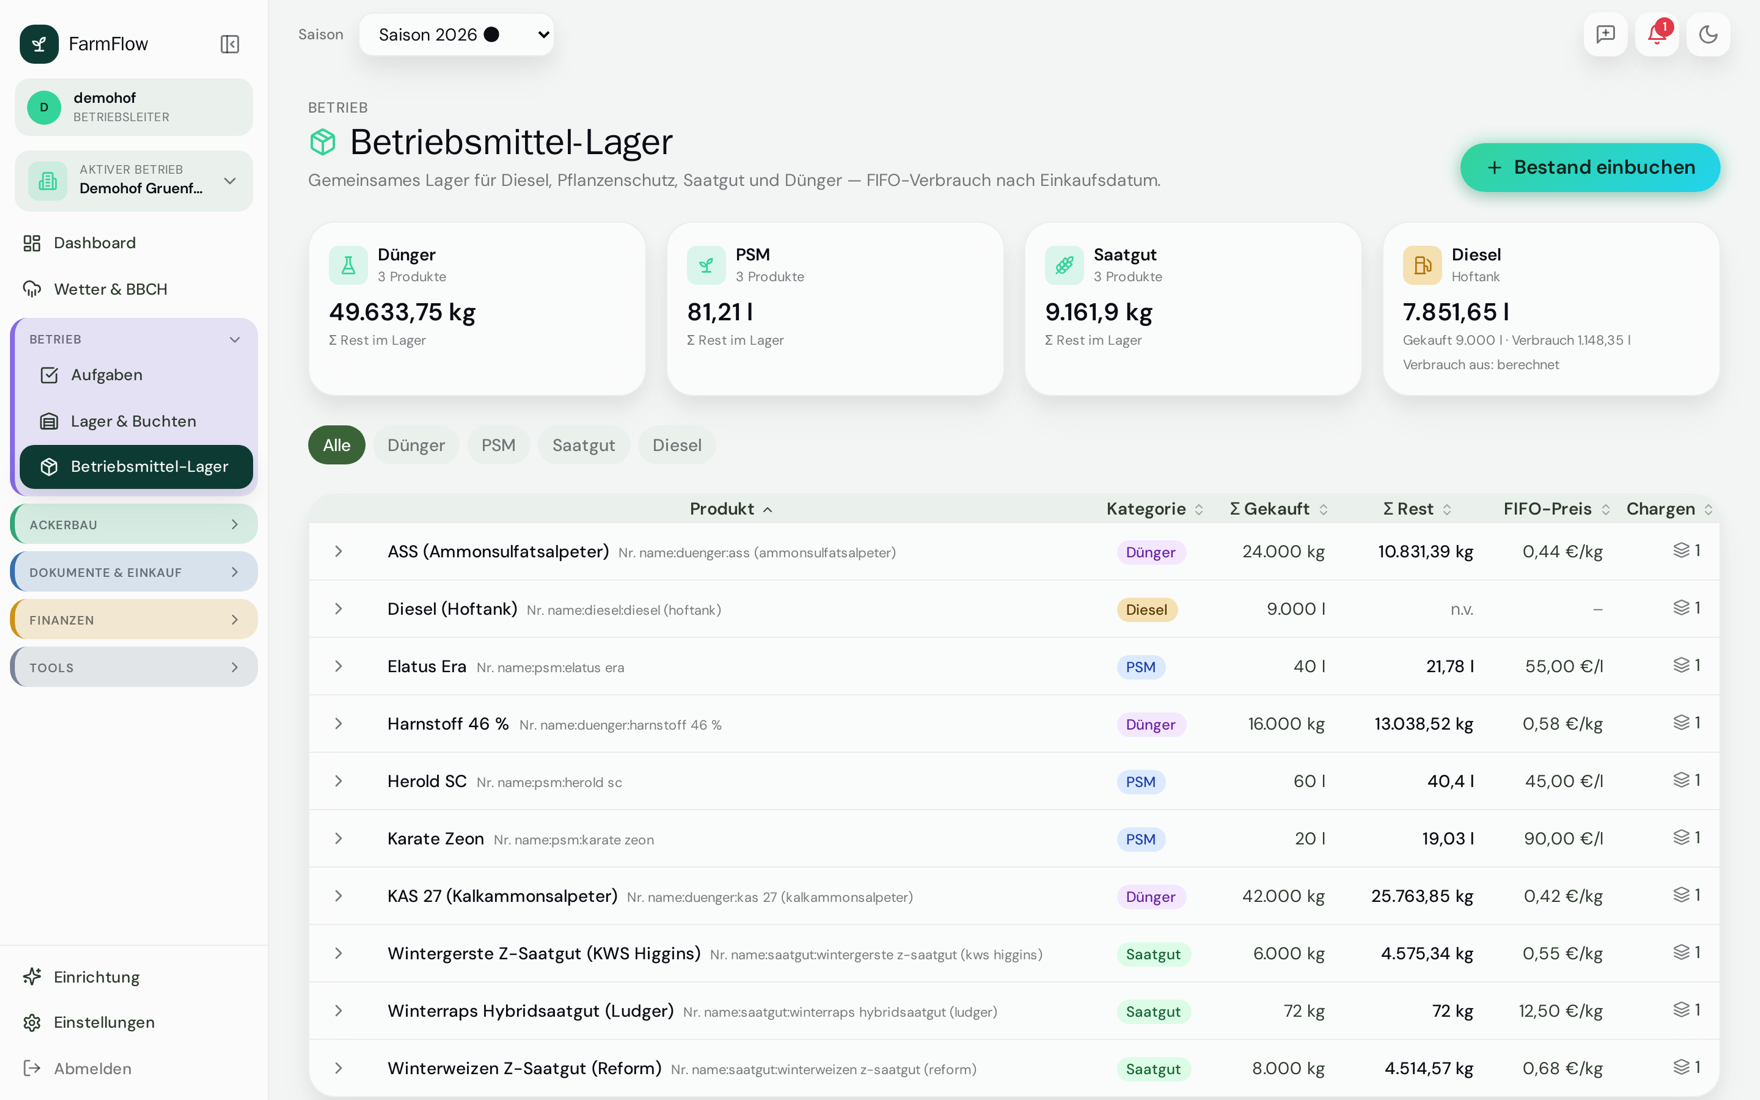The image size is (1760, 1100).
Task: Expand the Karate Zeon row
Action: click(x=339, y=839)
